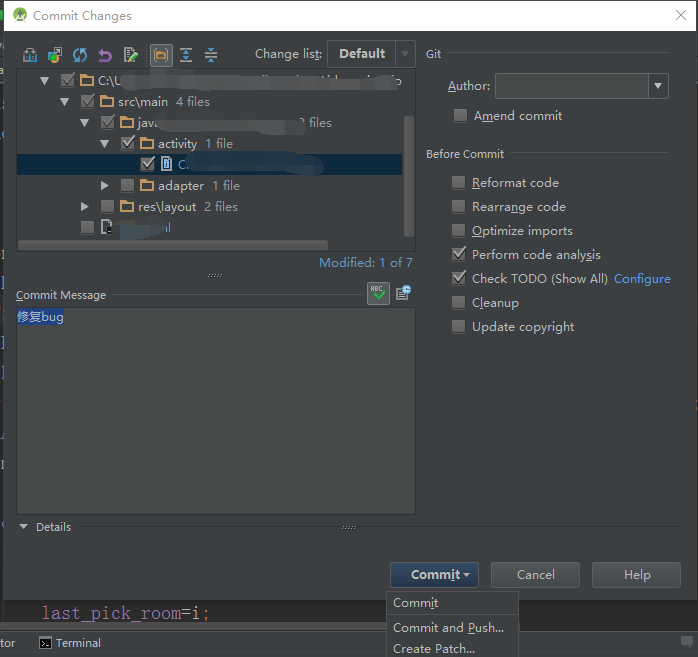Click the res\layout folder icon
This screenshot has width=698, height=657.
127,206
